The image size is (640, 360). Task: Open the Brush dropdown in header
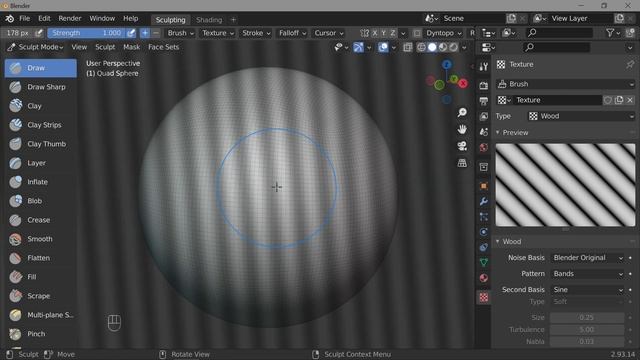(180, 33)
